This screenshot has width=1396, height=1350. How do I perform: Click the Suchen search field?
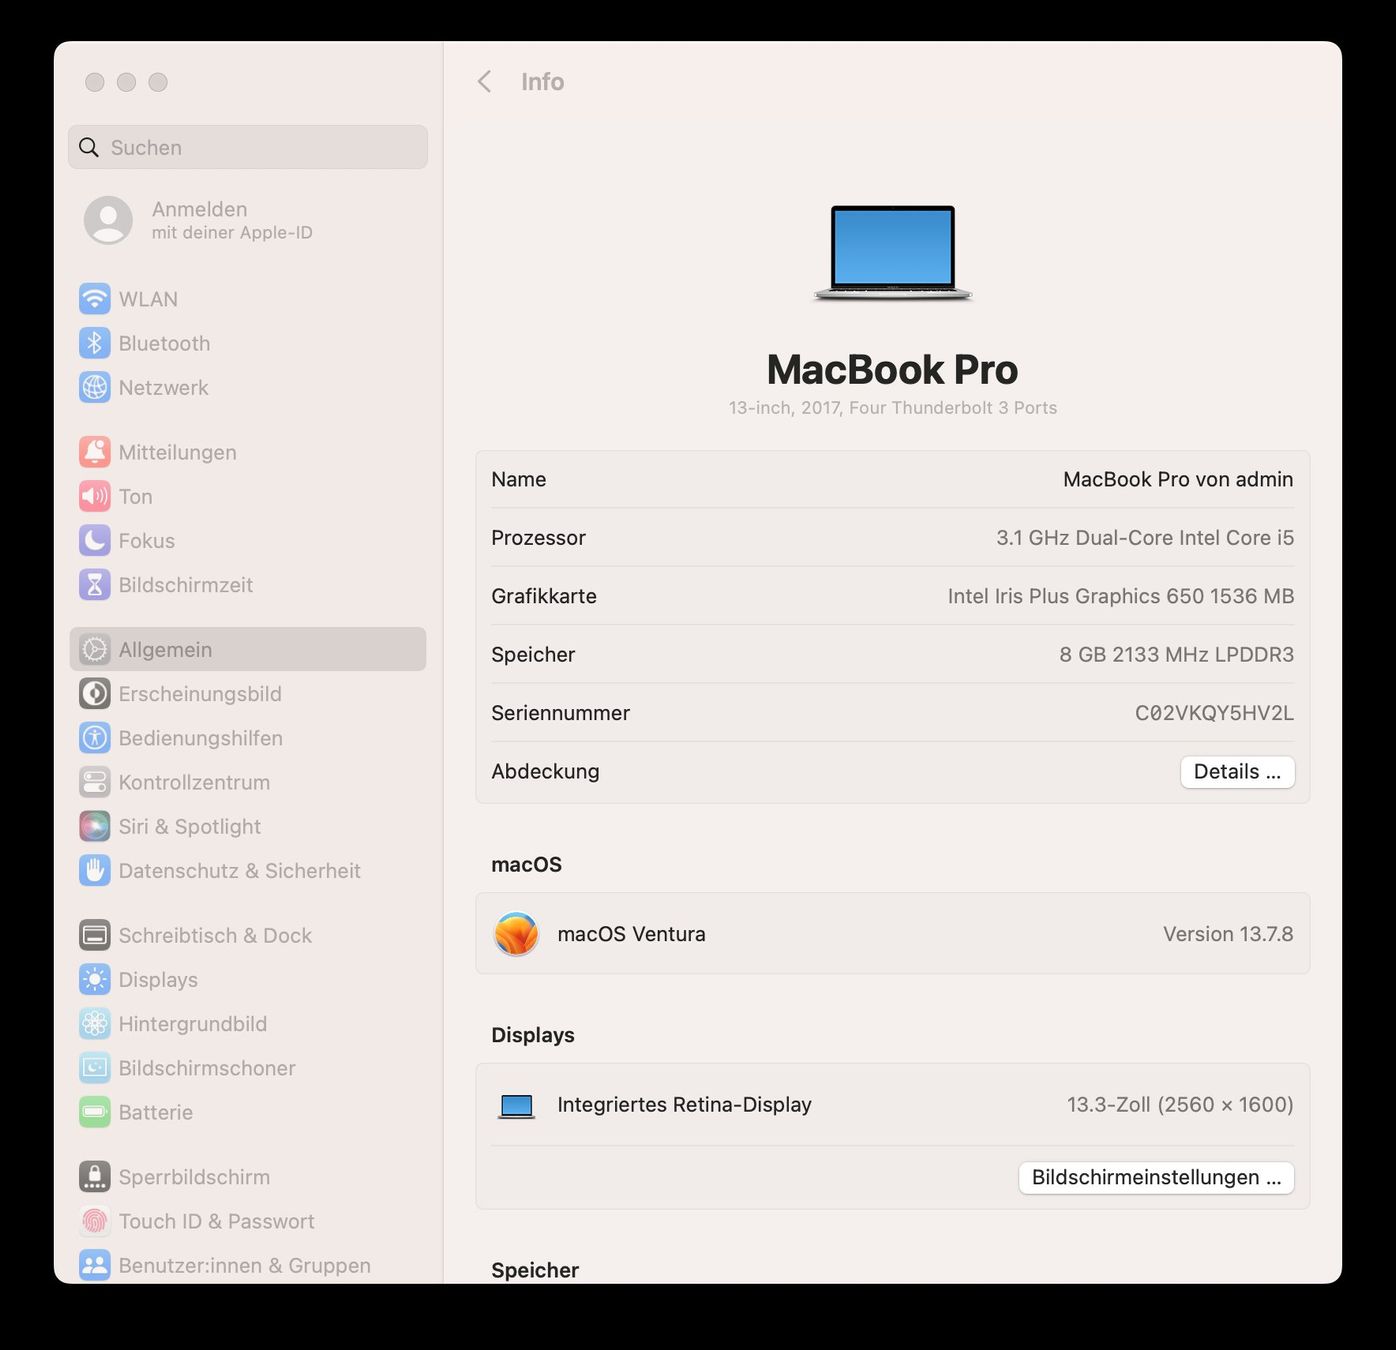point(248,147)
